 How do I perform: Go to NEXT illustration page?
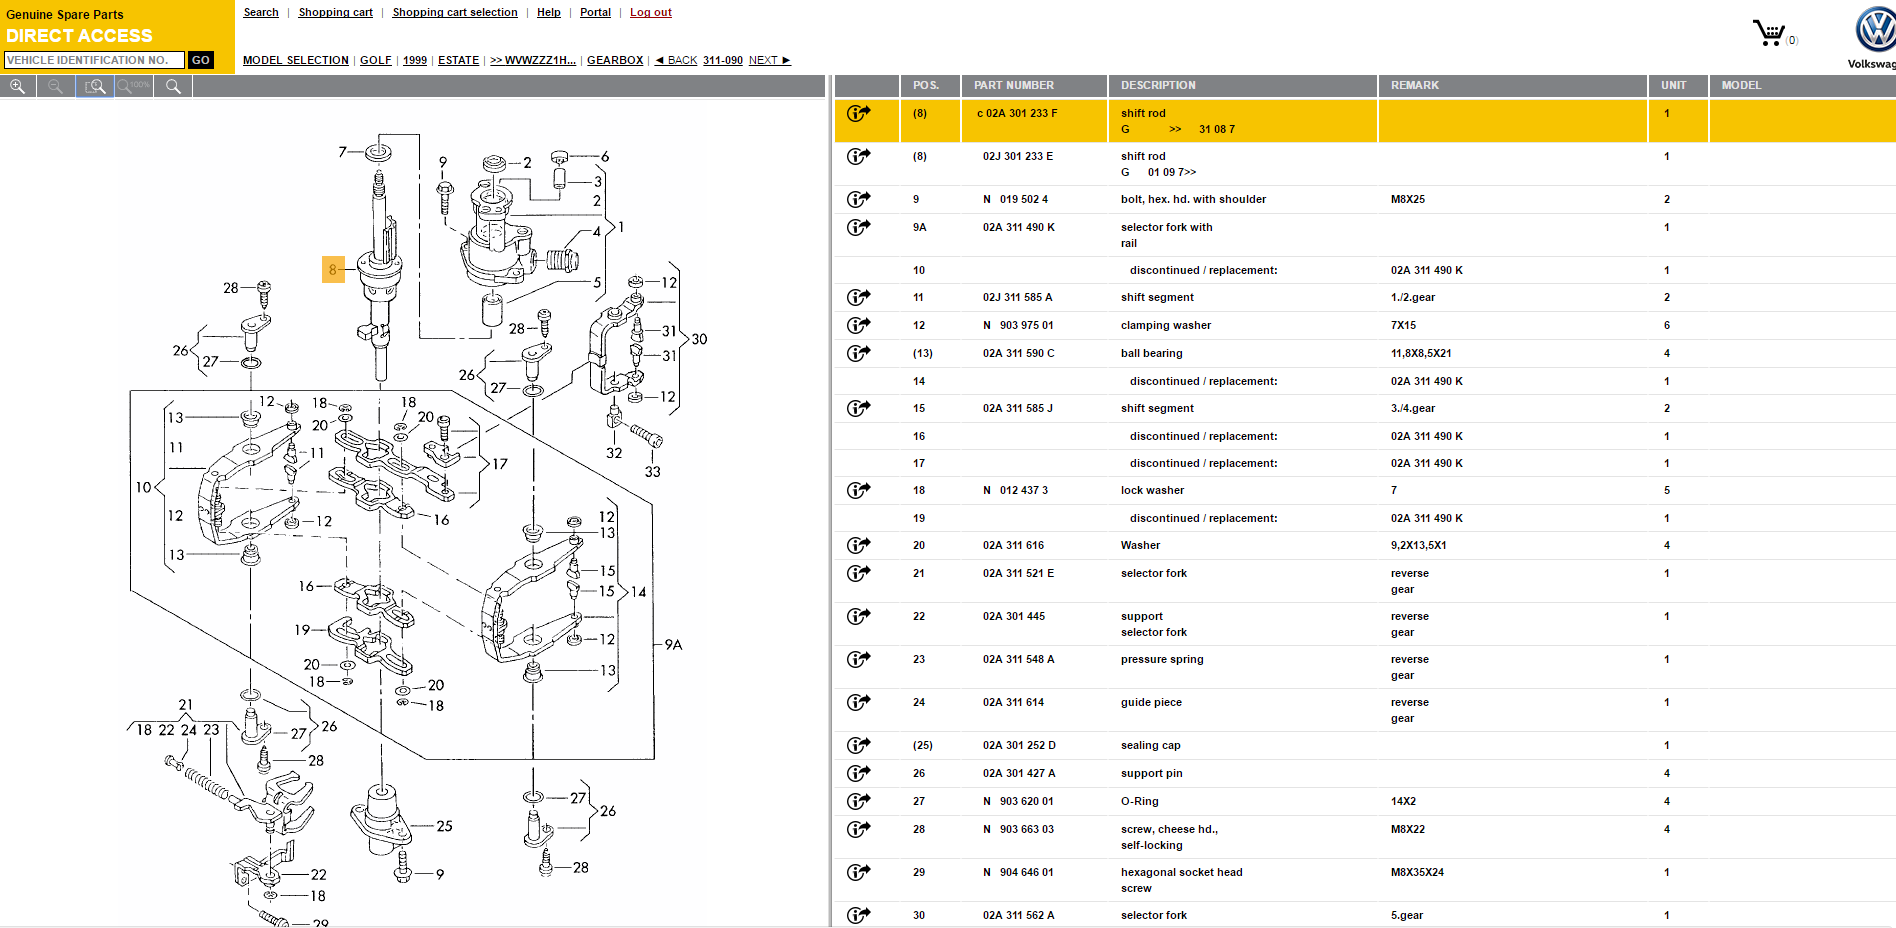click(769, 60)
